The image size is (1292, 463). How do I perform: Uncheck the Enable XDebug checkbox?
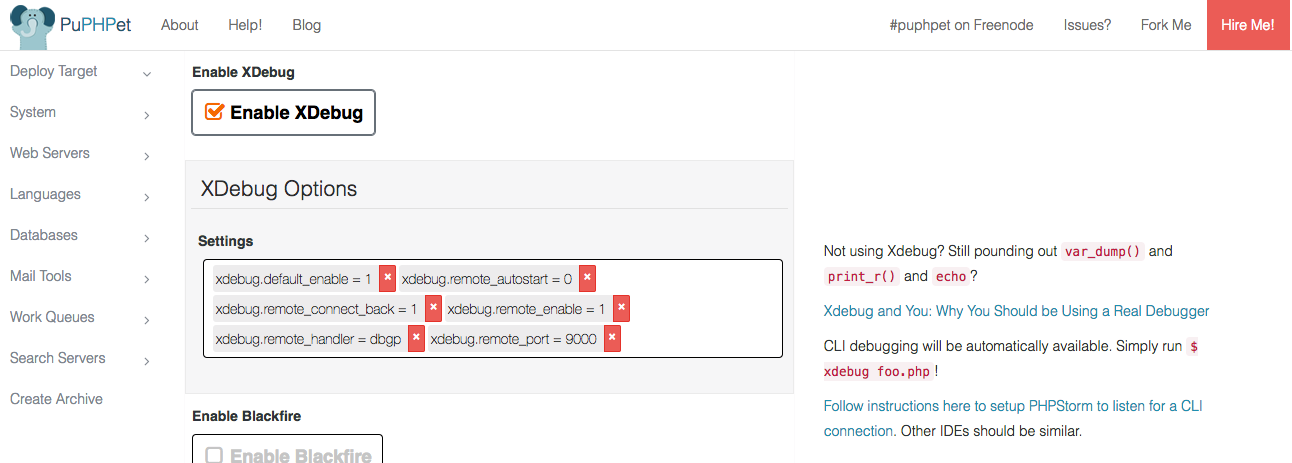pos(214,112)
